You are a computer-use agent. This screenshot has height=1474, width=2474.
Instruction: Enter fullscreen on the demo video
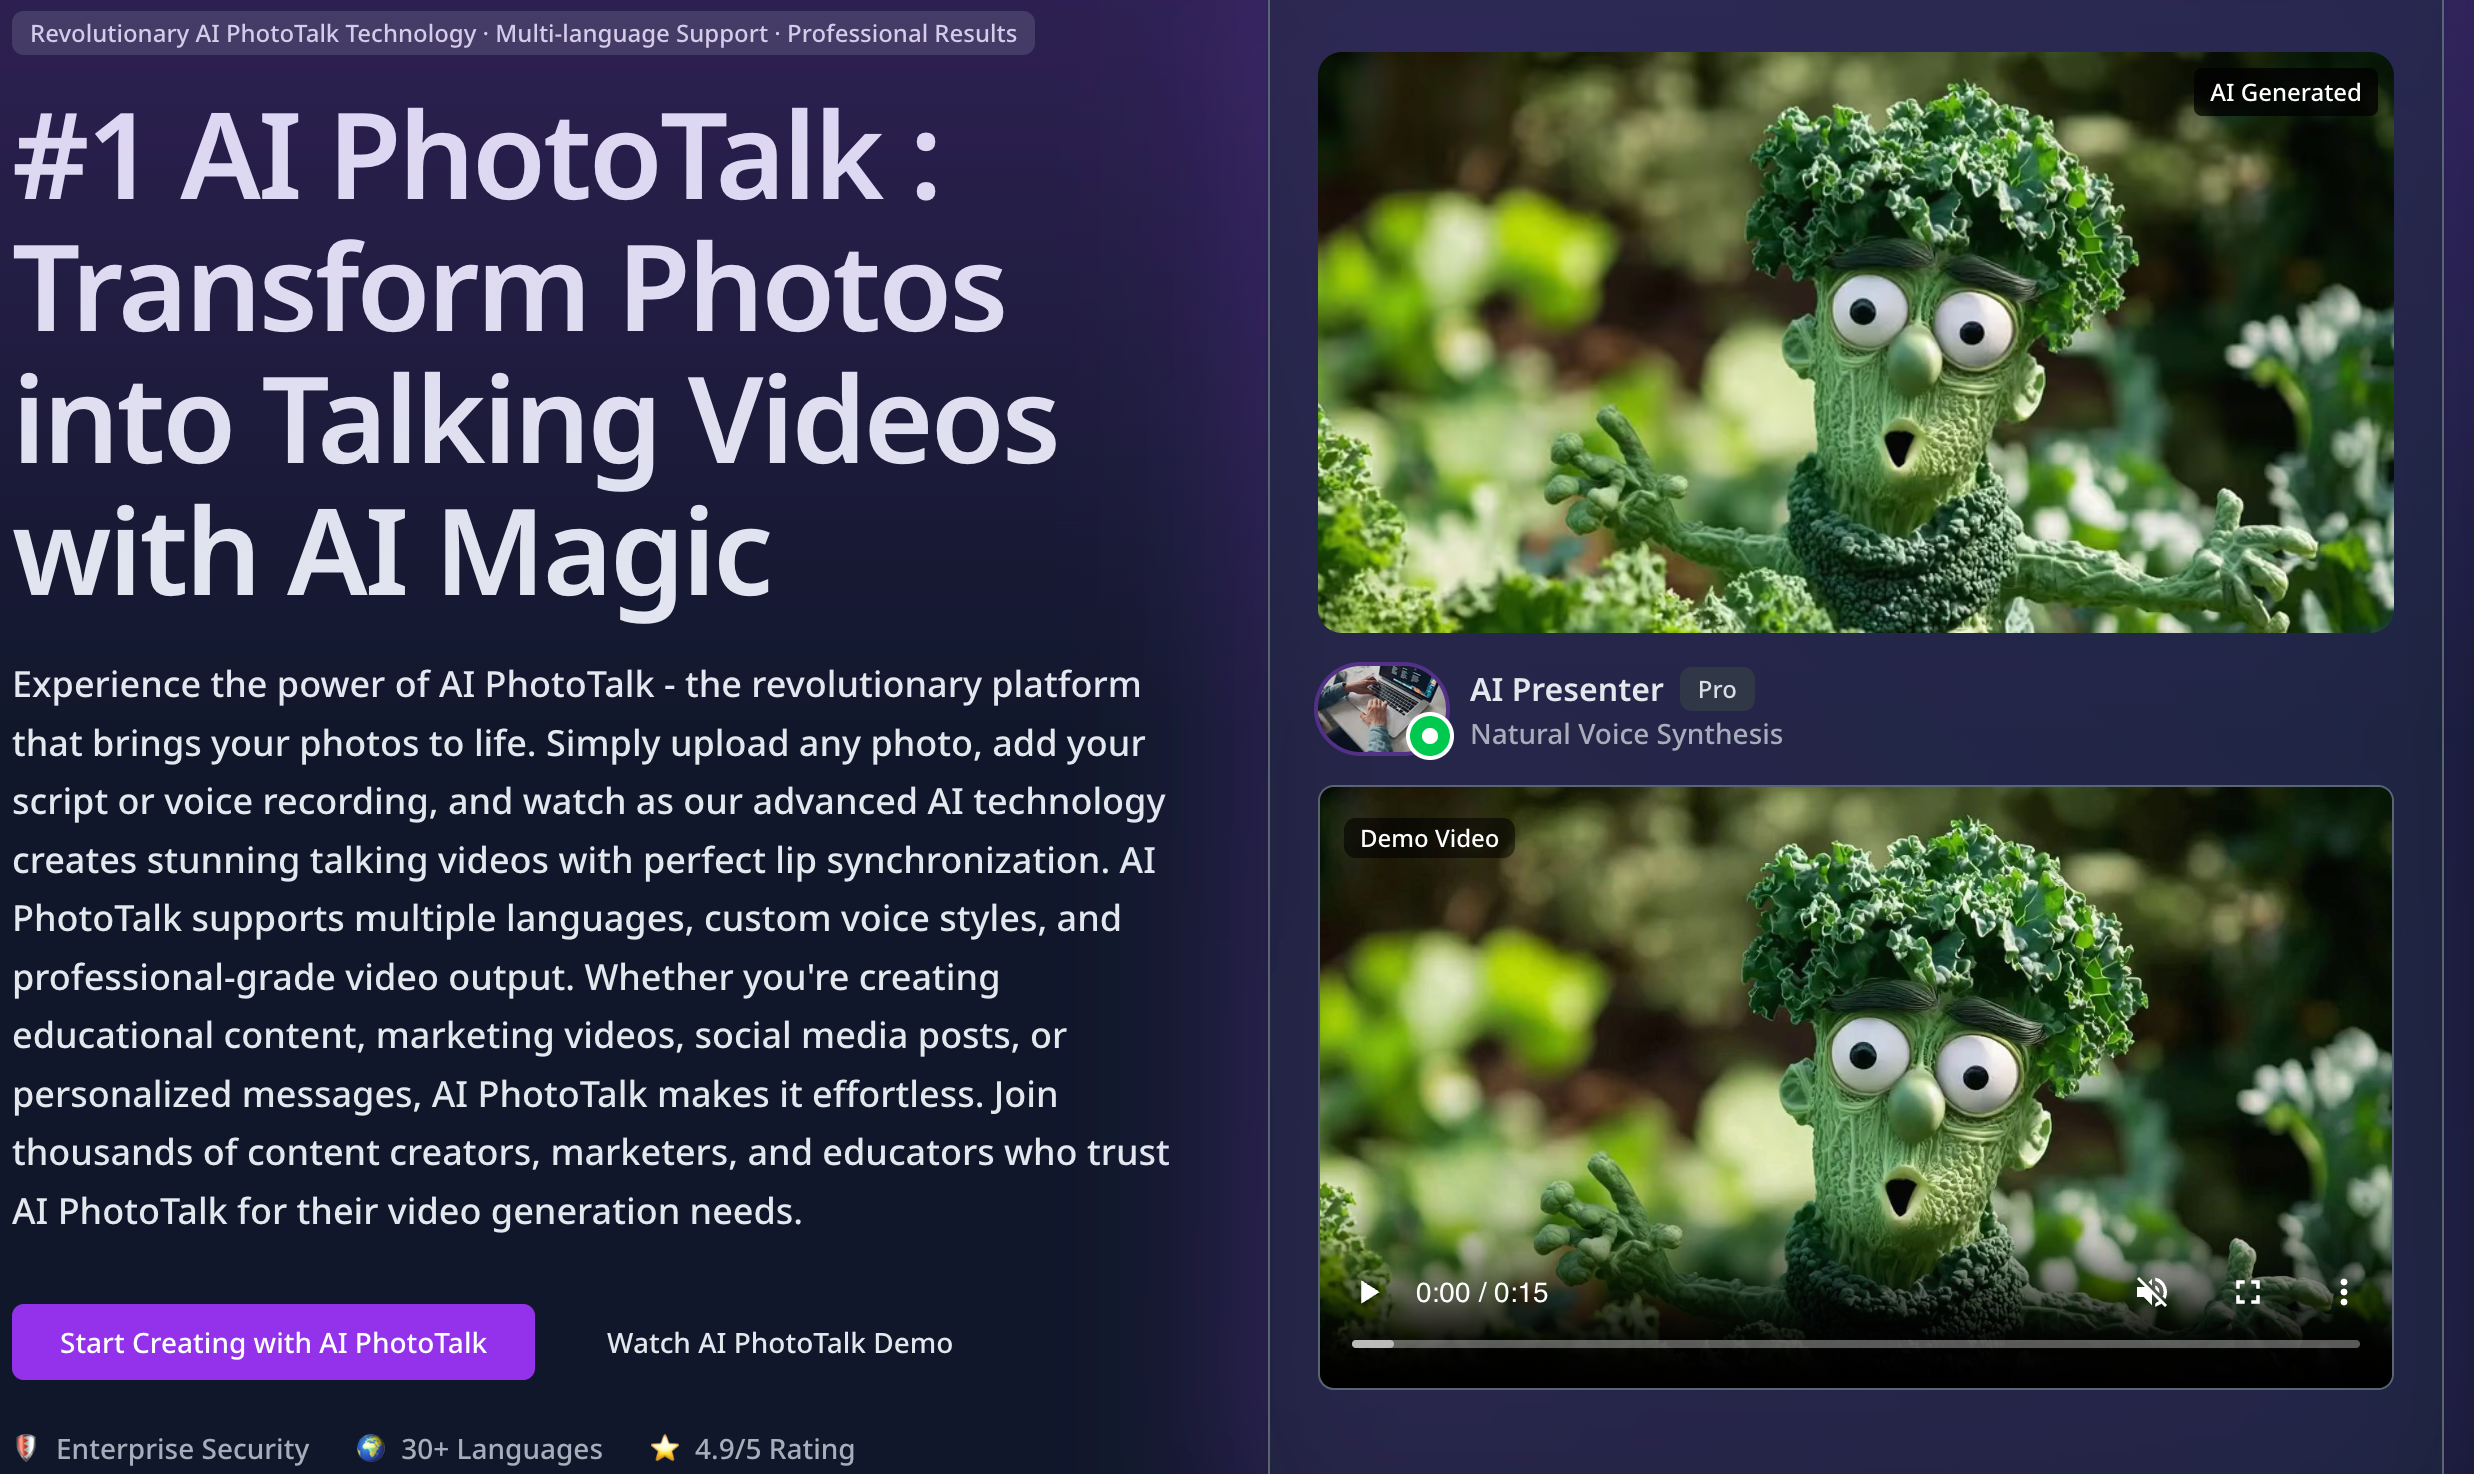(2247, 1292)
